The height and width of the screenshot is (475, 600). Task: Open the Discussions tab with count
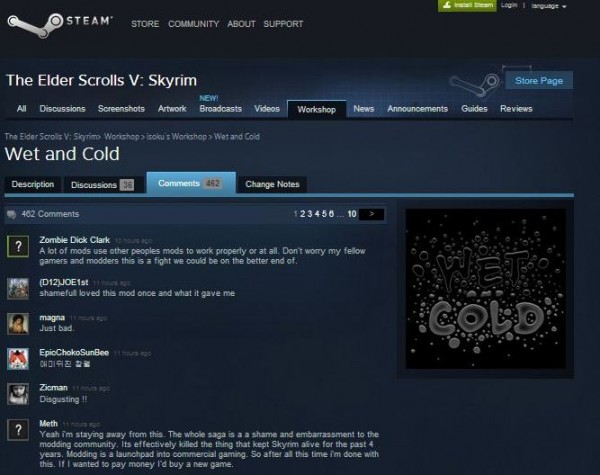pyautogui.click(x=103, y=185)
